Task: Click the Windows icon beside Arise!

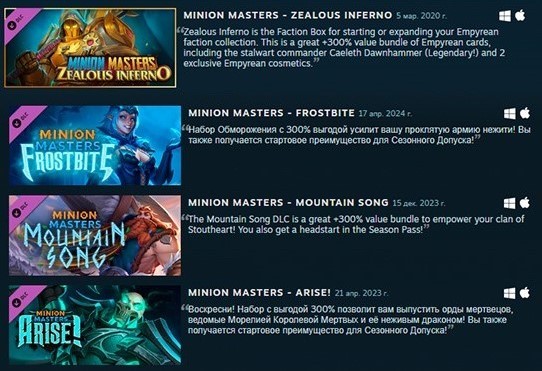Action: (x=510, y=293)
